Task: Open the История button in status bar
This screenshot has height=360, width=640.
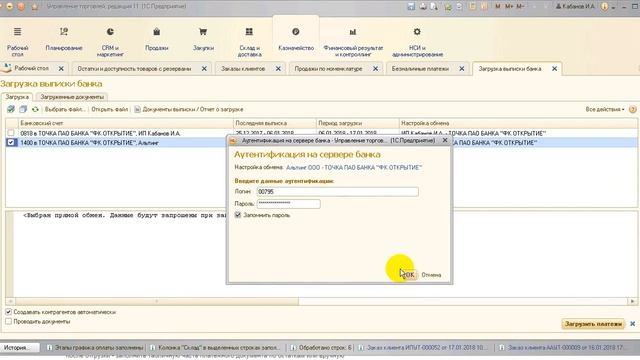Action: (20, 348)
